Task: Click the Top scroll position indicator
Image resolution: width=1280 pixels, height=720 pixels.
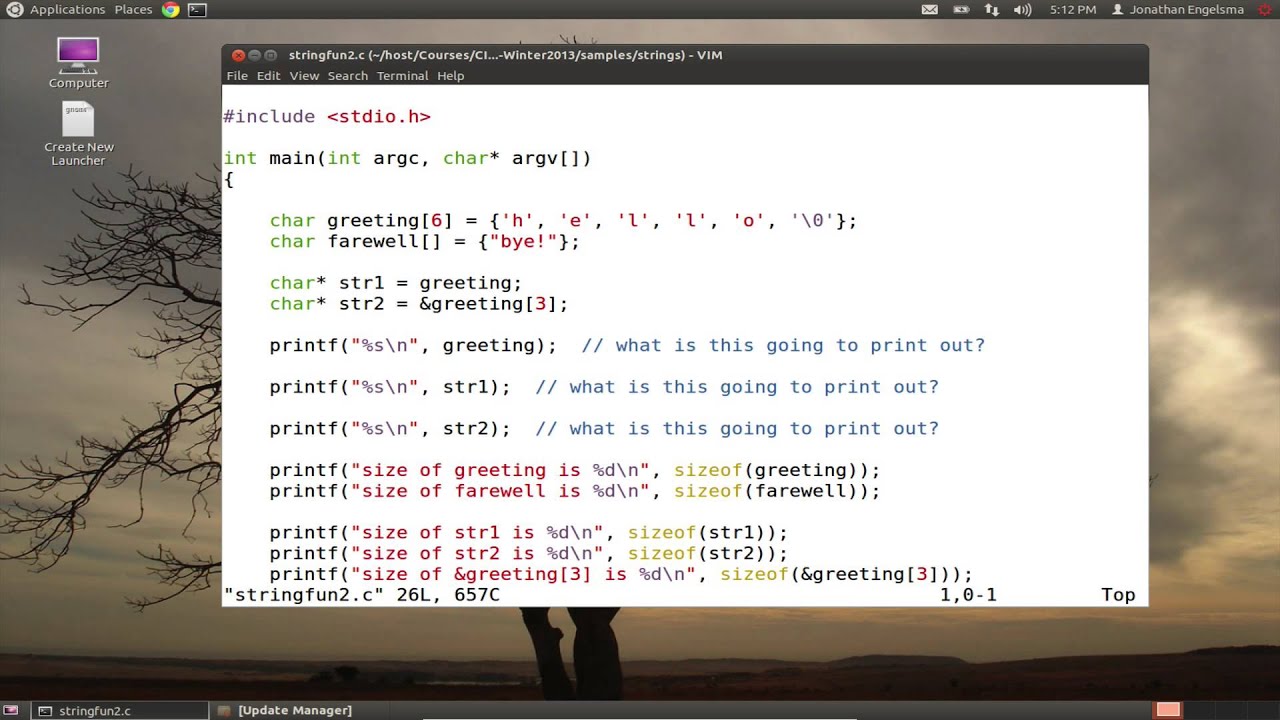Action: pyautogui.click(x=1118, y=595)
